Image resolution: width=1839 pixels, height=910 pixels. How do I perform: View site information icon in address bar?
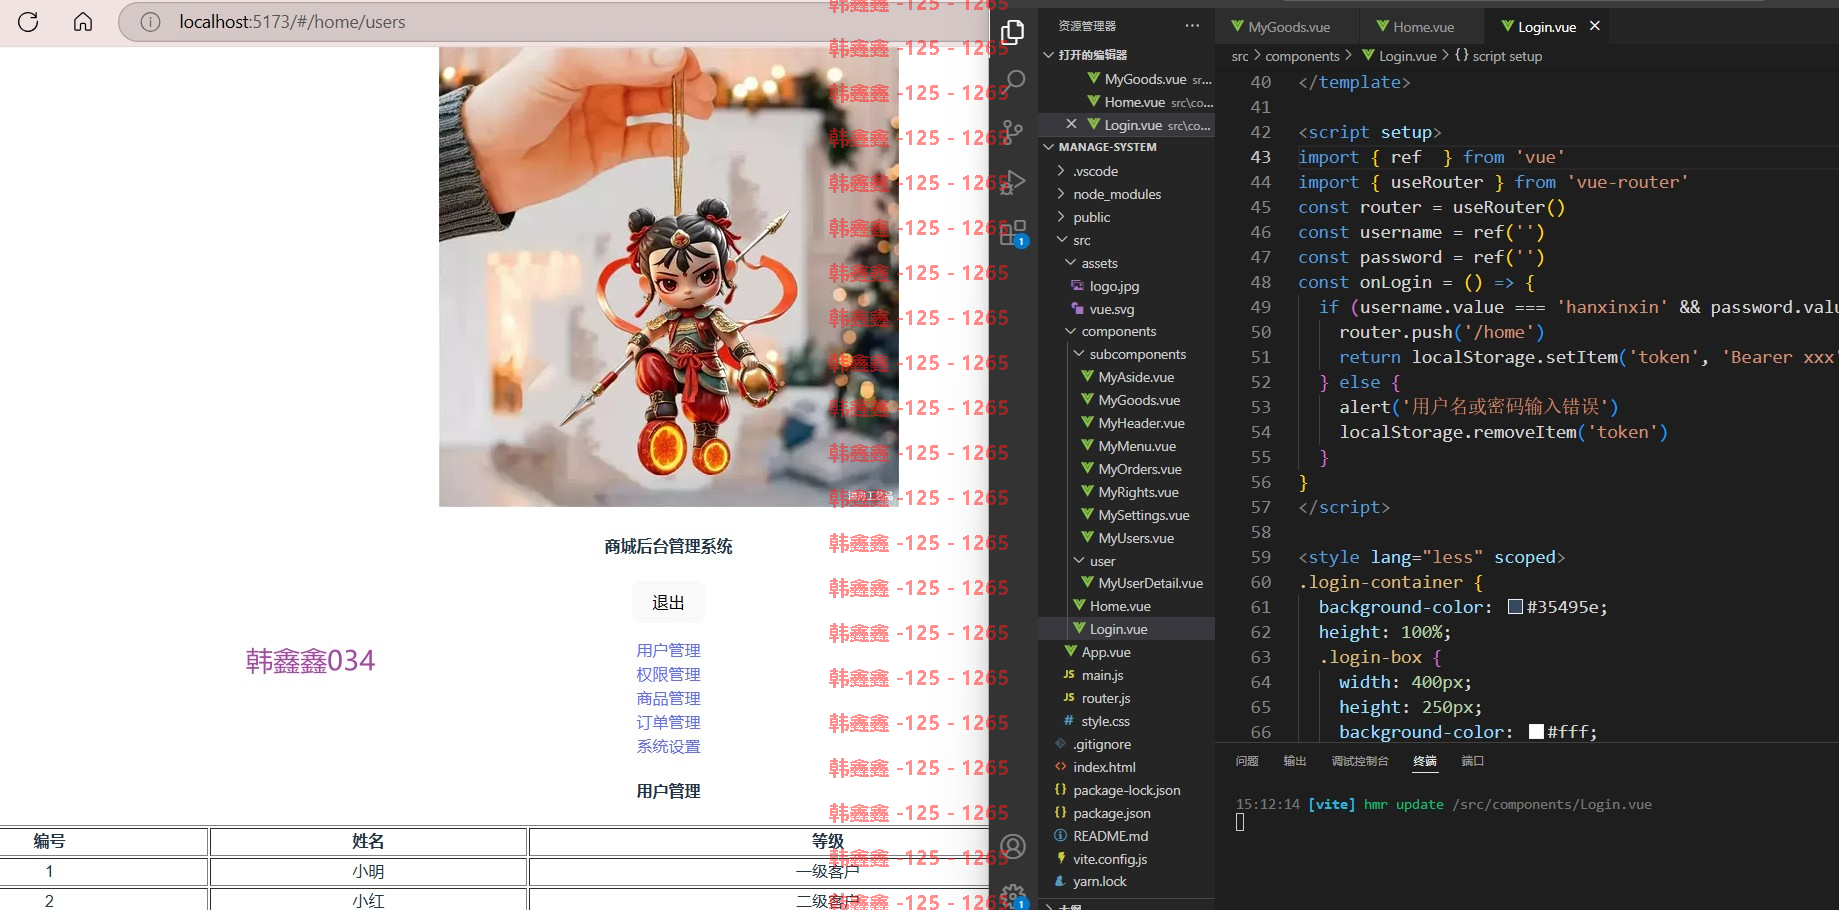pyautogui.click(x=150, y=21)
